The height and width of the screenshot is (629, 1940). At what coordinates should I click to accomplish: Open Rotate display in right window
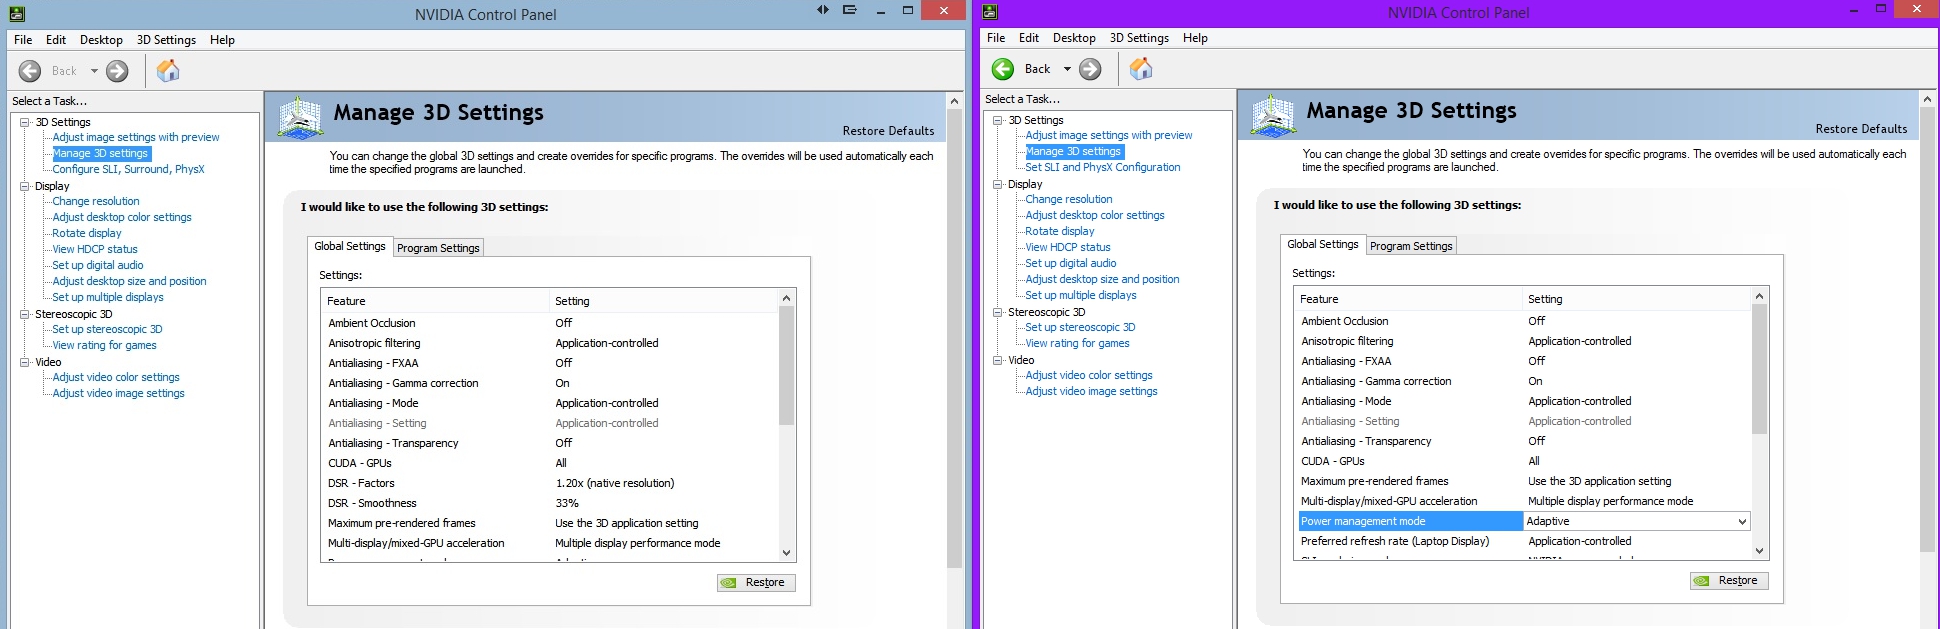pos(1060,231)
